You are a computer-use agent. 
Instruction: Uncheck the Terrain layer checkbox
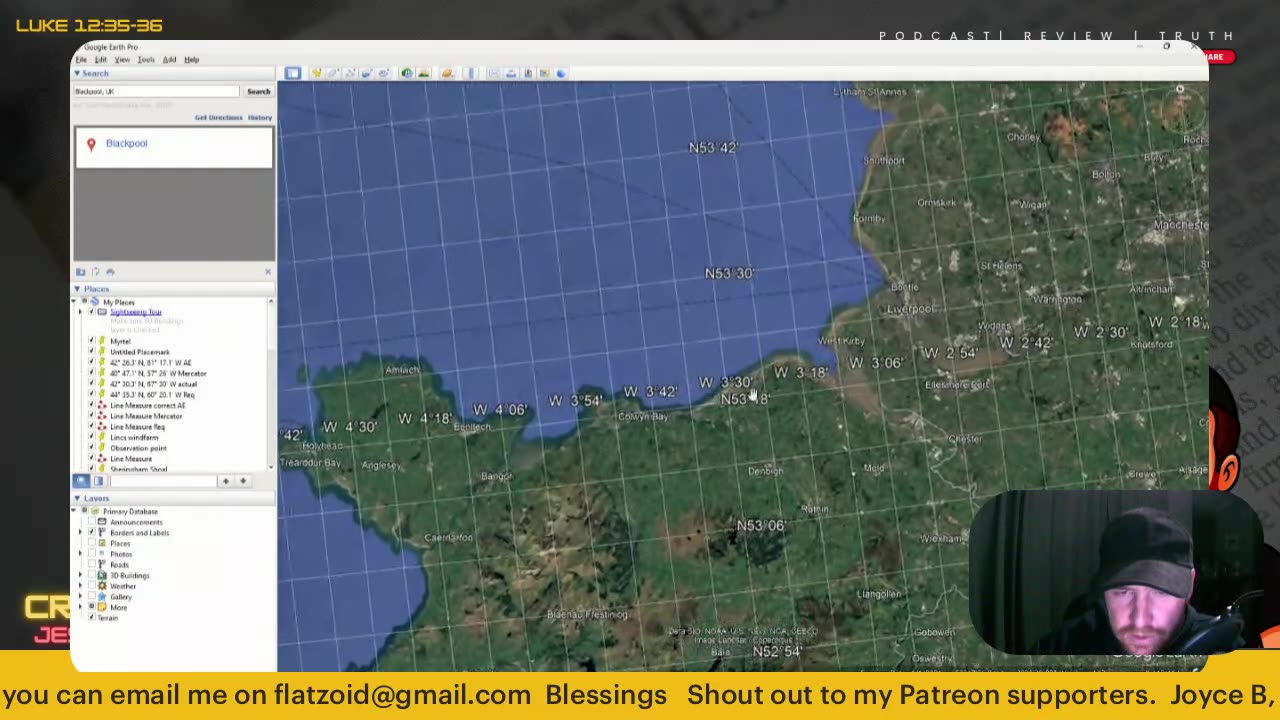click(91, 618)
